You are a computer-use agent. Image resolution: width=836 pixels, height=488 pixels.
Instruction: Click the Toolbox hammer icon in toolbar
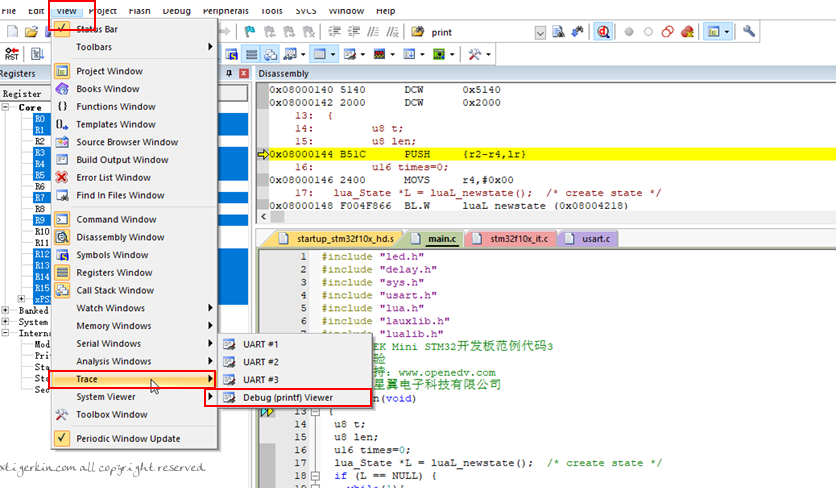474,54
